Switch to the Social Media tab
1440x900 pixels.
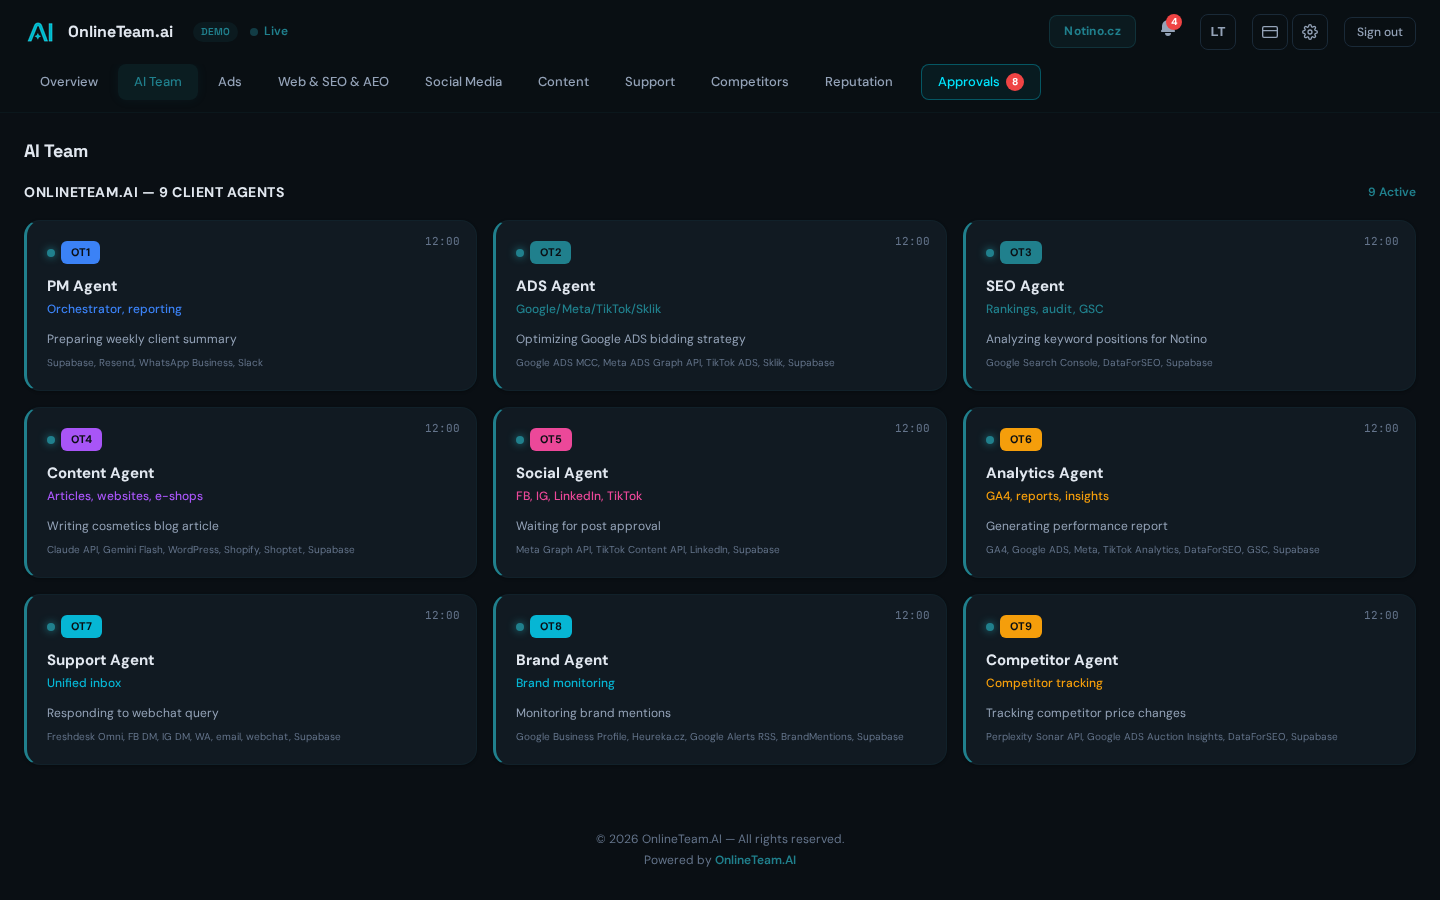click(x=463, y=82)
